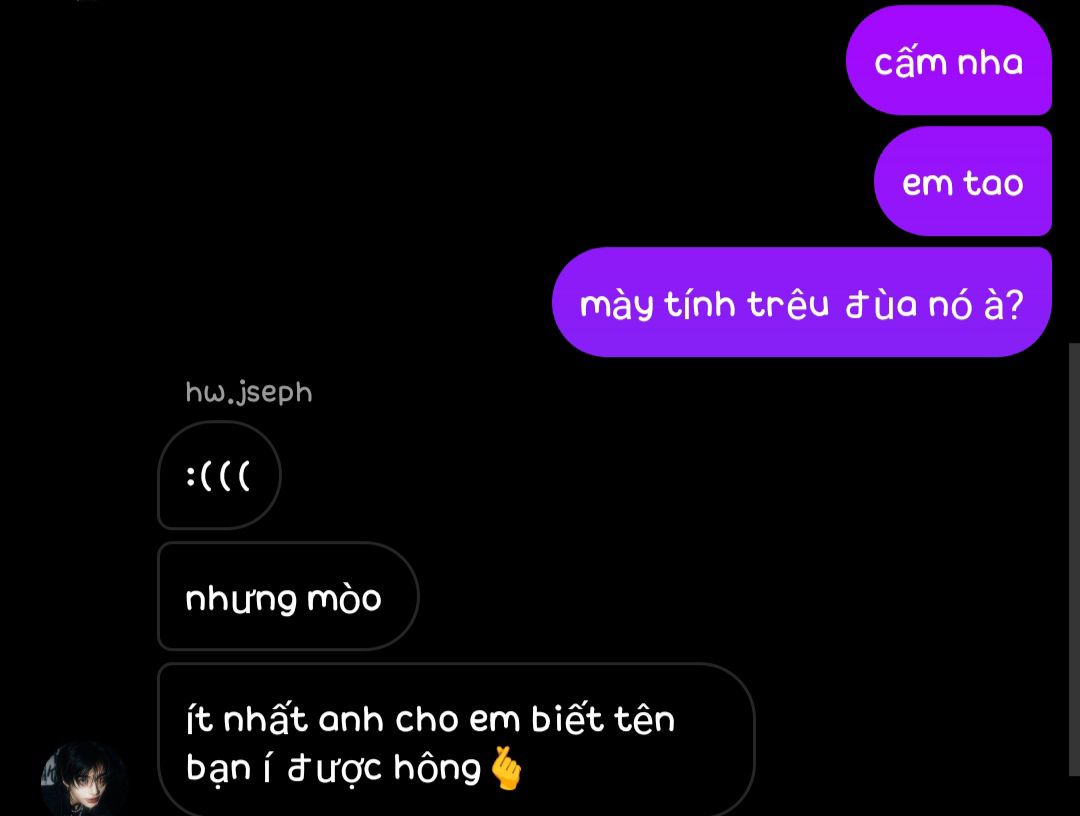This screenshot has width=1080, height=816.
Task: Tap the ':(((' sad face message
Action: [219, 475]
